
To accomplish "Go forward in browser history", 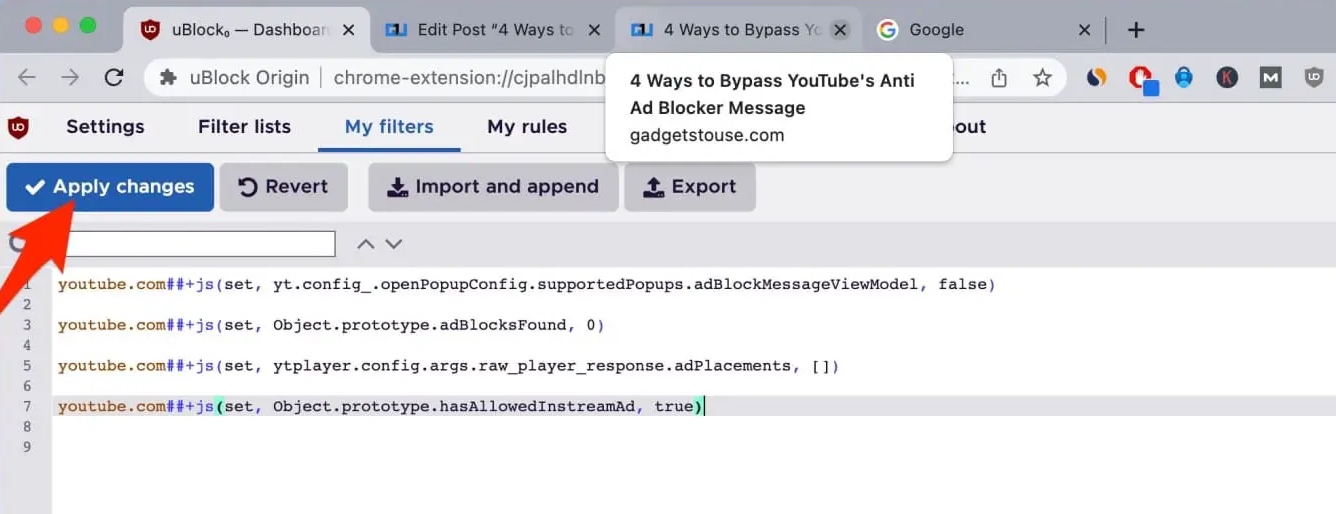I will point(70,77).
